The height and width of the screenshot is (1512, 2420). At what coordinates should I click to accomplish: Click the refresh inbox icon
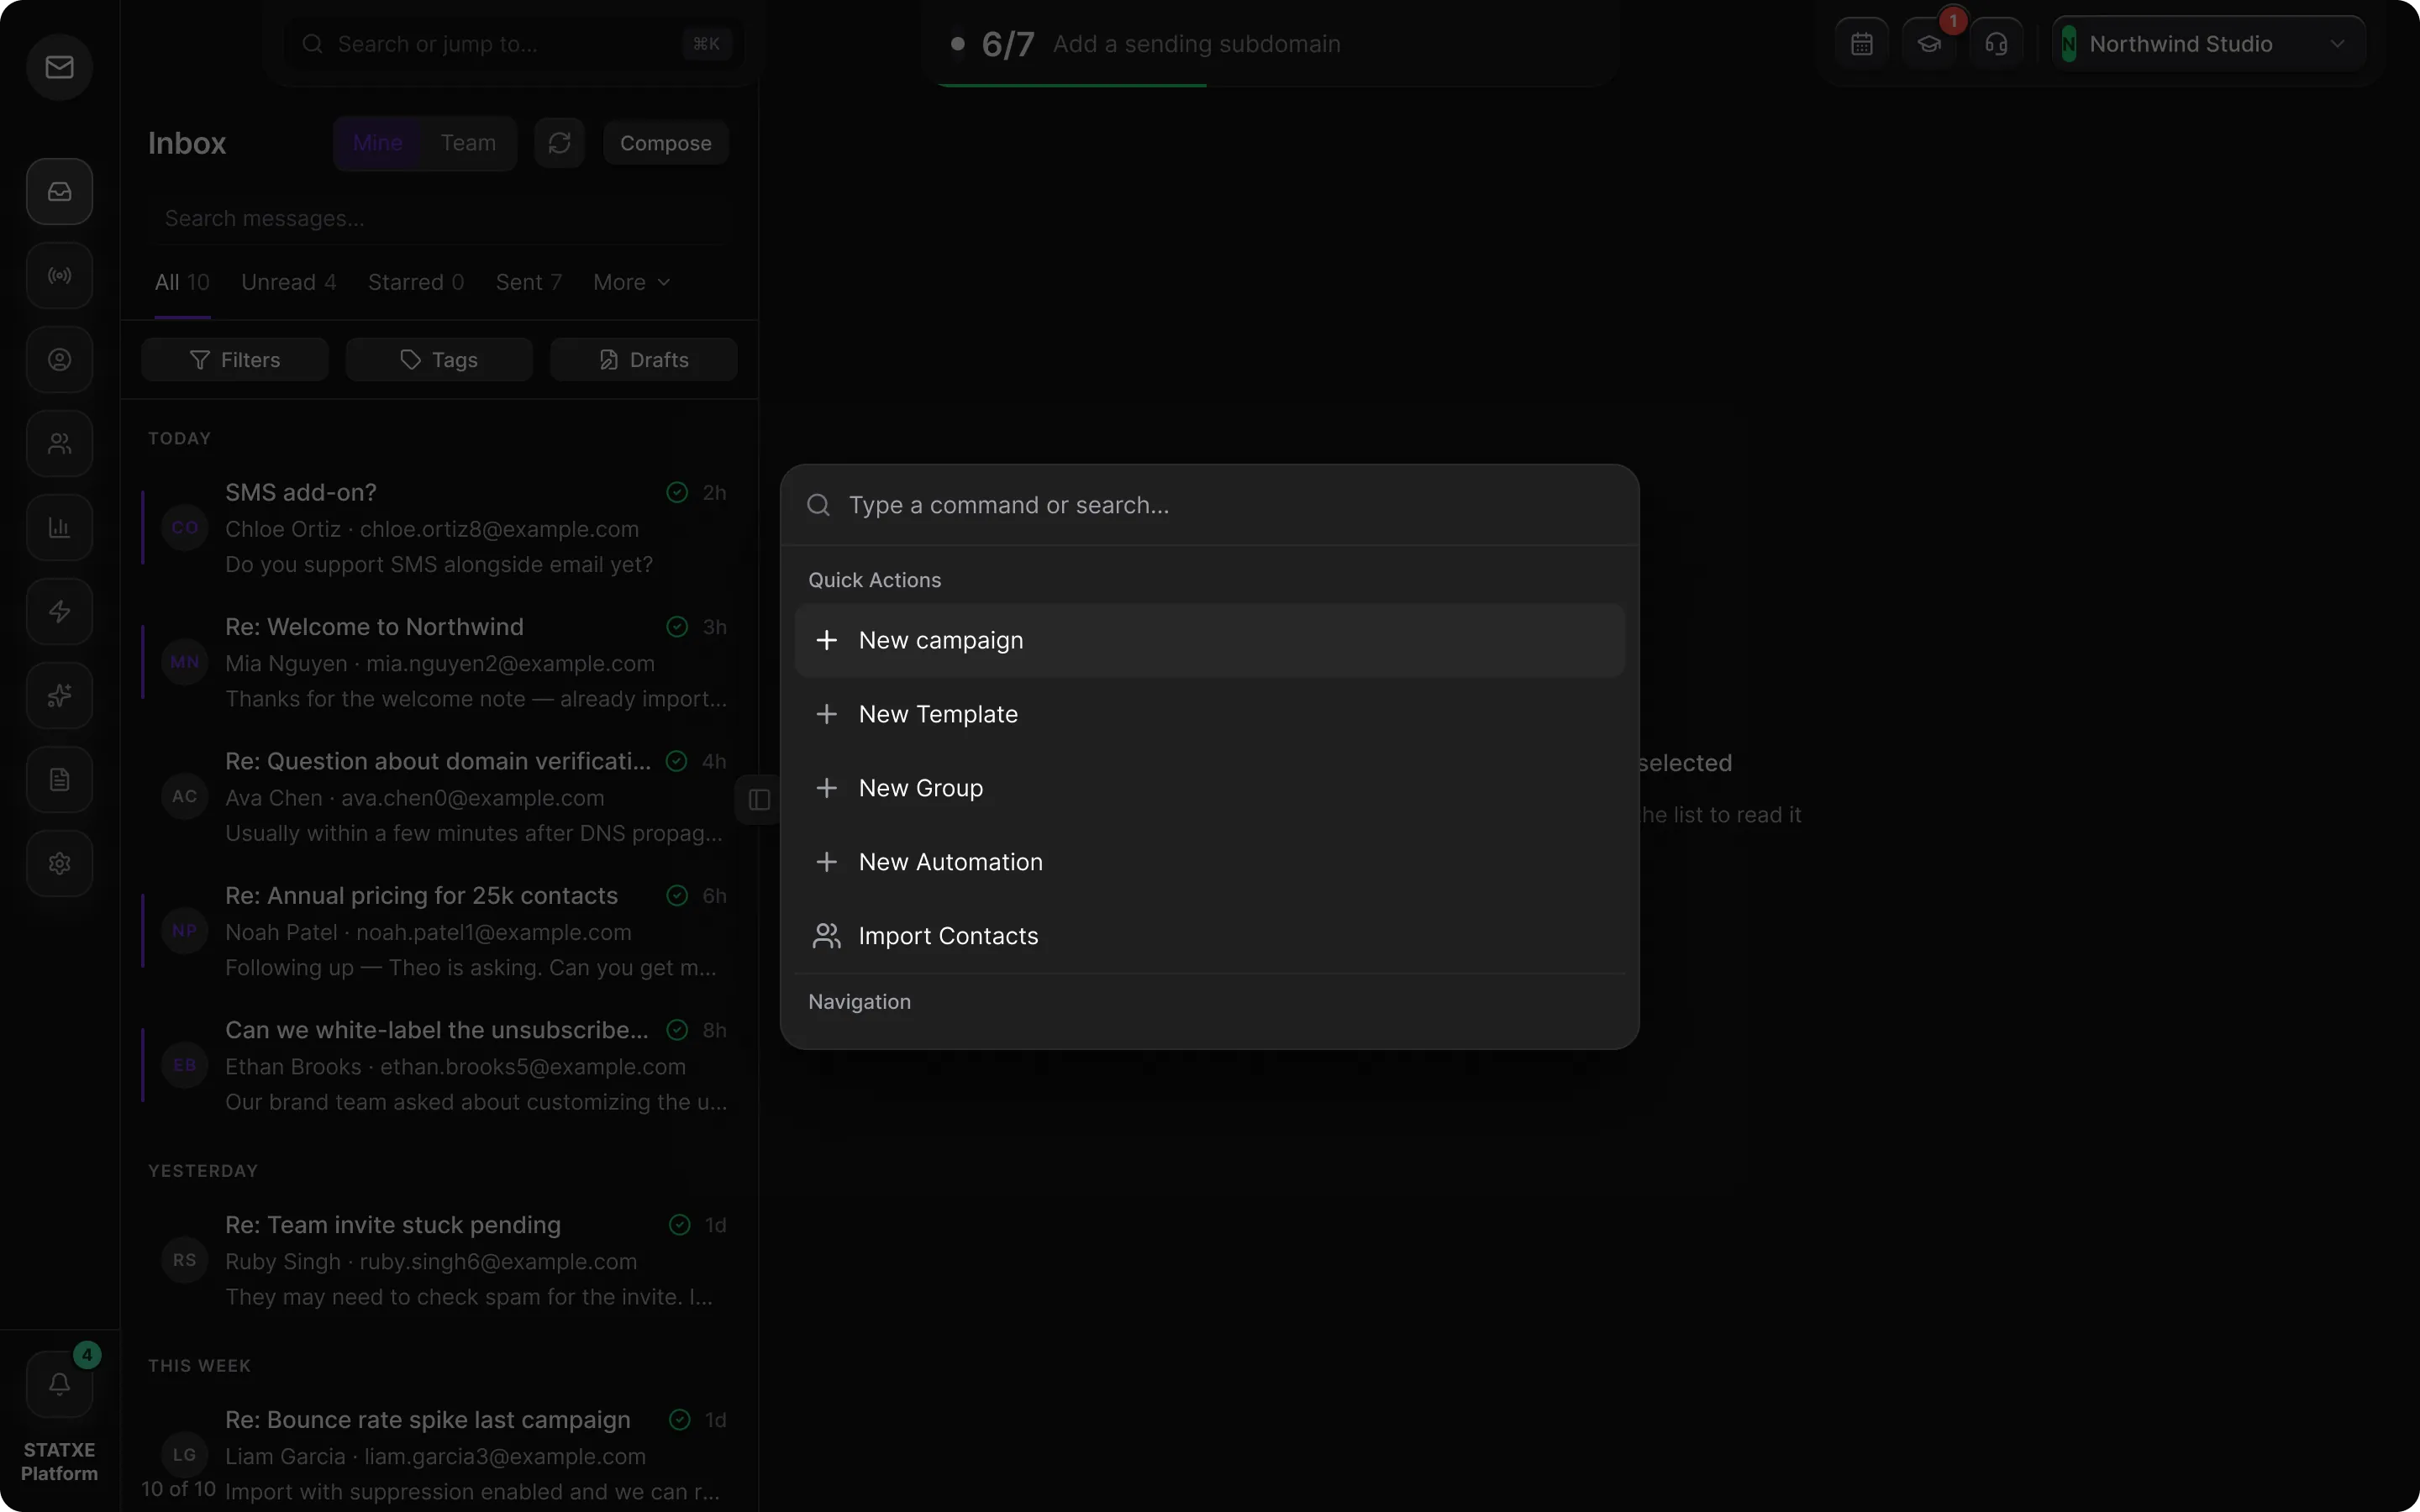[559, 143]
